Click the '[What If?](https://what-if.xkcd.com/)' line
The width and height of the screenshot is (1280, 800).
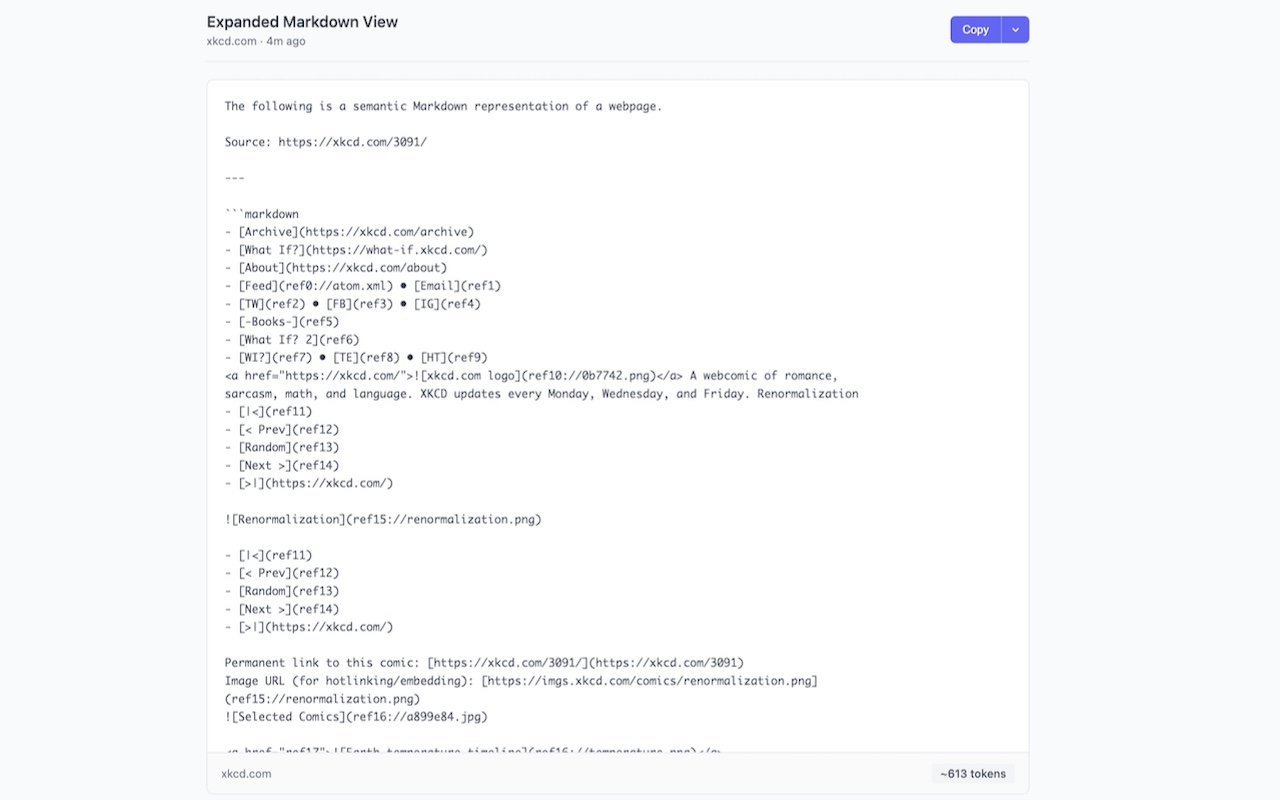356,250
